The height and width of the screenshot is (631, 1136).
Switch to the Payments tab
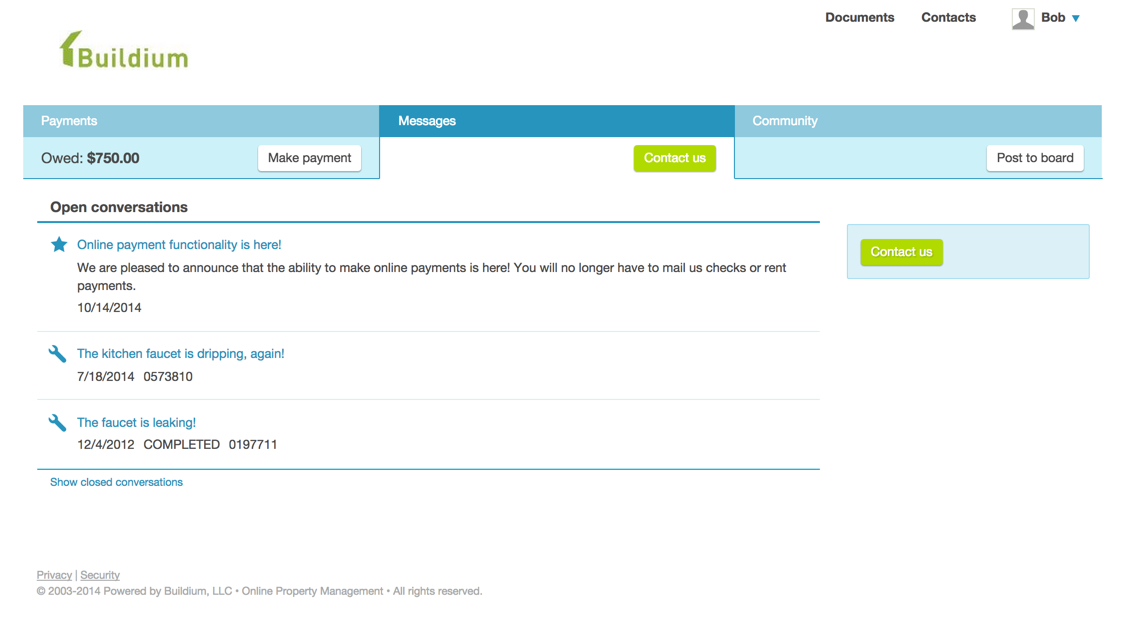[69, 121]
